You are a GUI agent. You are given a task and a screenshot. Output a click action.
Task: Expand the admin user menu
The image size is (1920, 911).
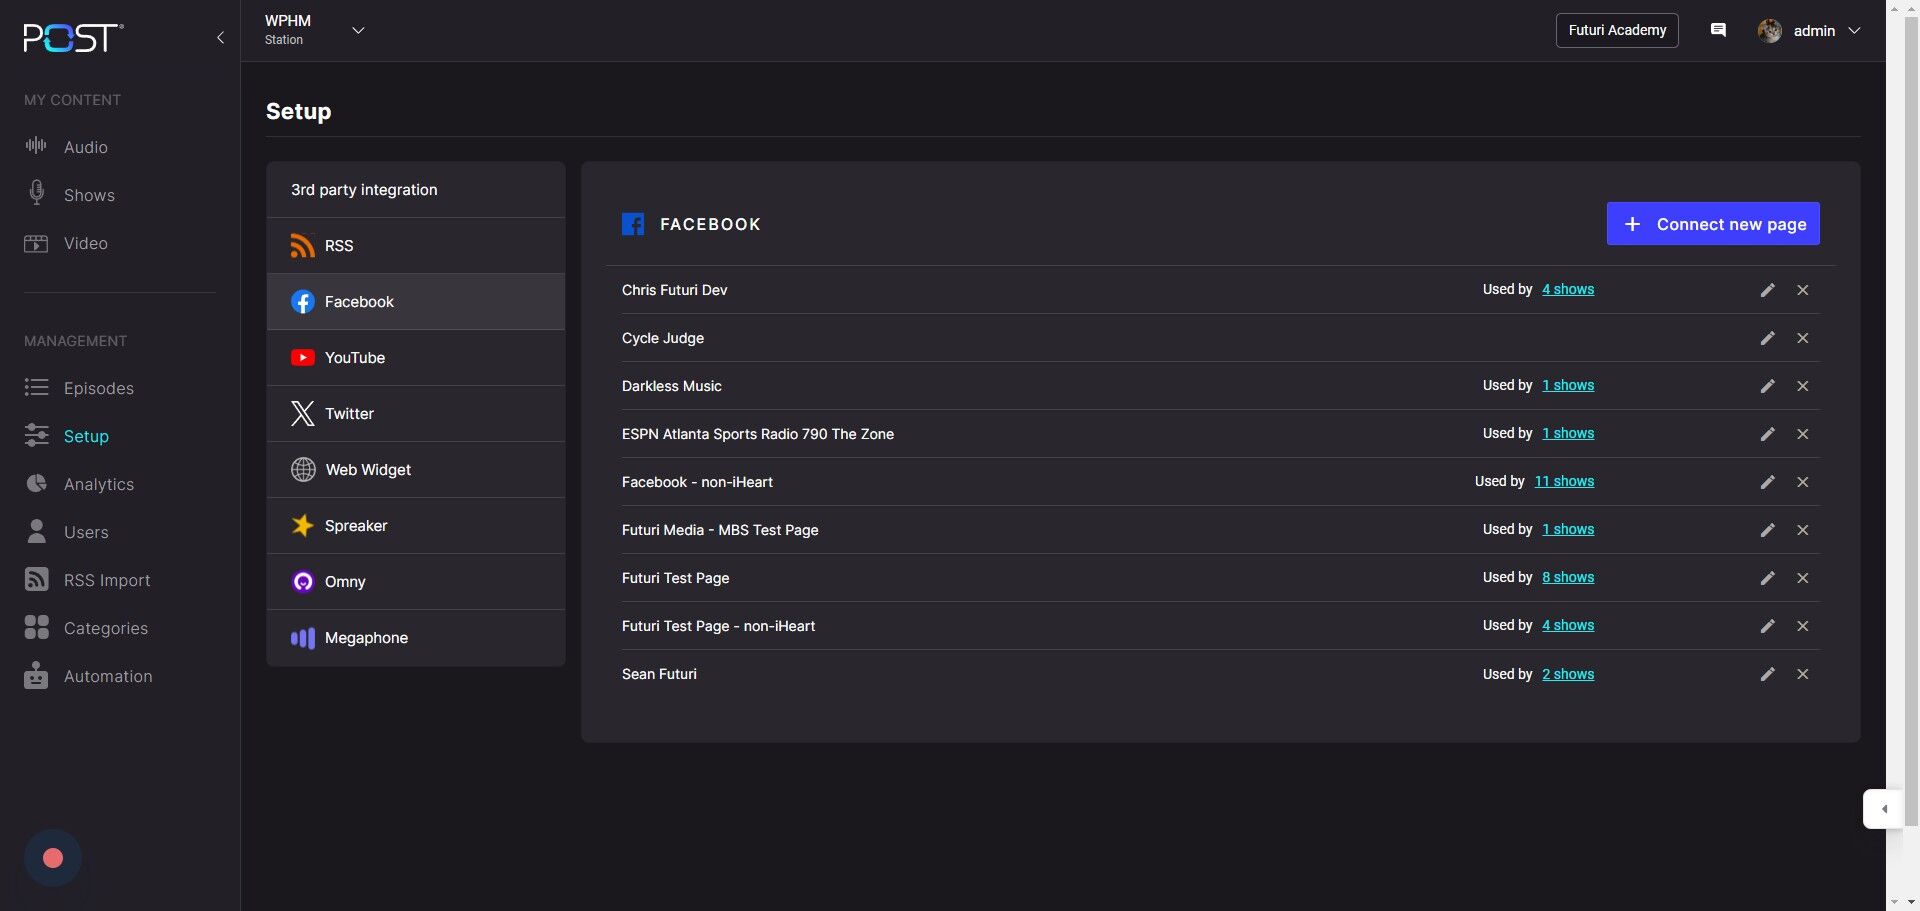1854,31
